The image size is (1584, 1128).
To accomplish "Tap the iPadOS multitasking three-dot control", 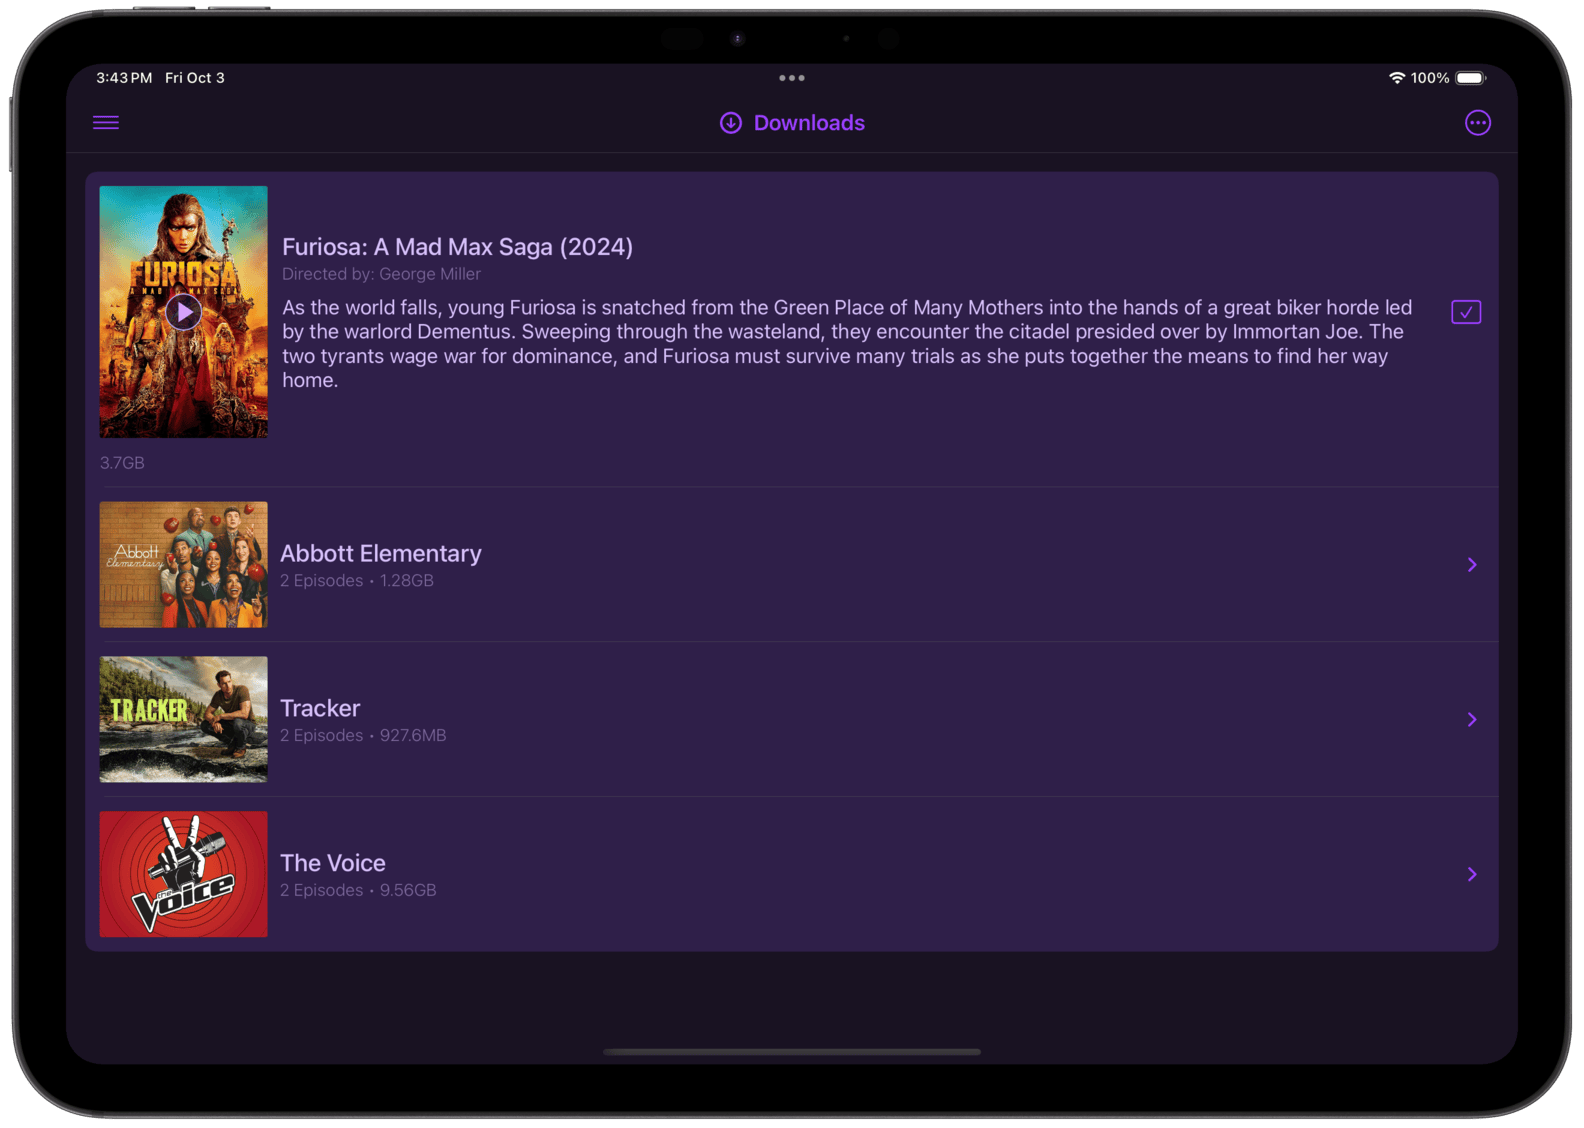I will [x=791, y=78].
